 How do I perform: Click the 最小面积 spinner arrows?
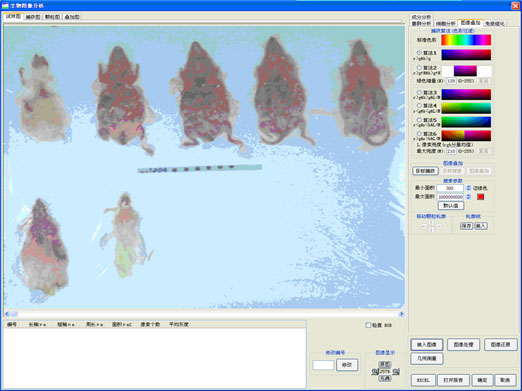click(x=468, y=188)
